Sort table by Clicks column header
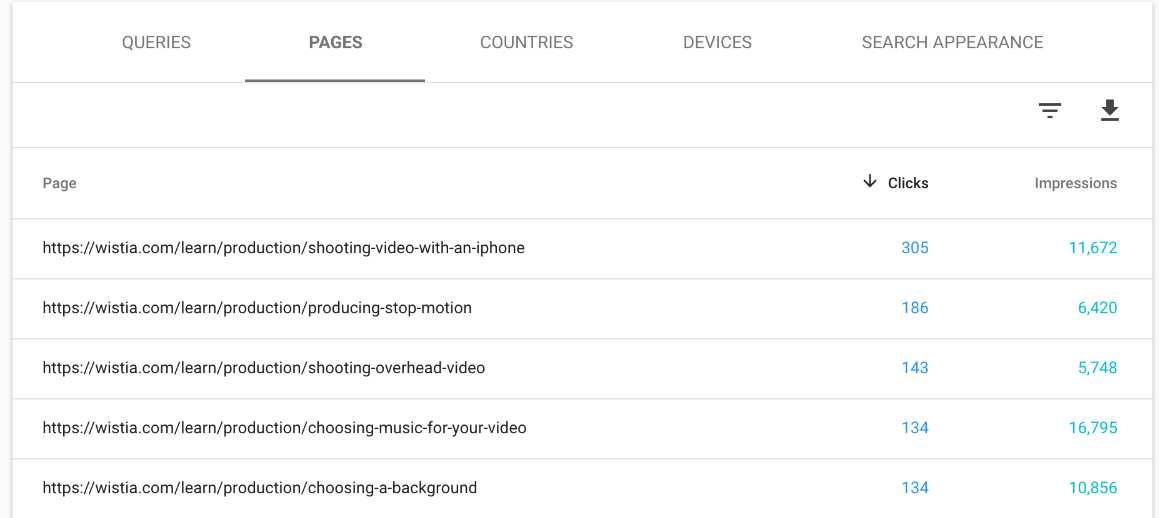The image size is (1159, 518). click(908, 183)
